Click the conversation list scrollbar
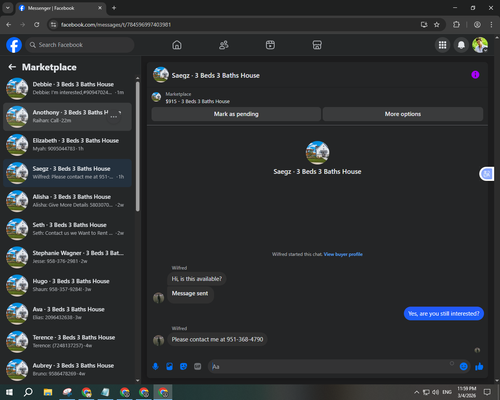The width and height of the screenshot is (500, 400). 138,147
